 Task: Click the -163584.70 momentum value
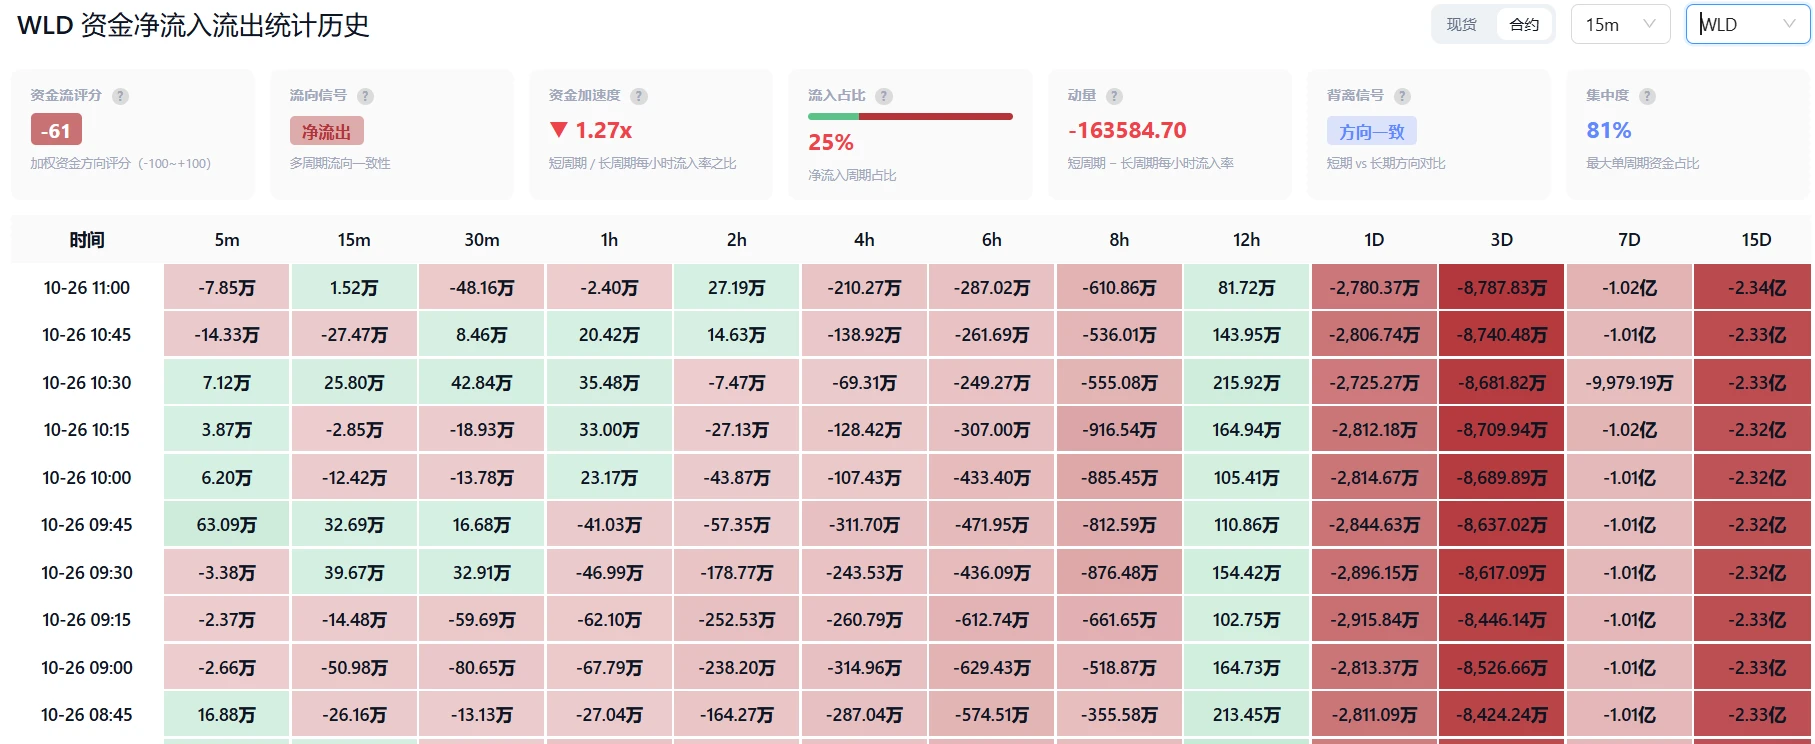(1127, 131)
